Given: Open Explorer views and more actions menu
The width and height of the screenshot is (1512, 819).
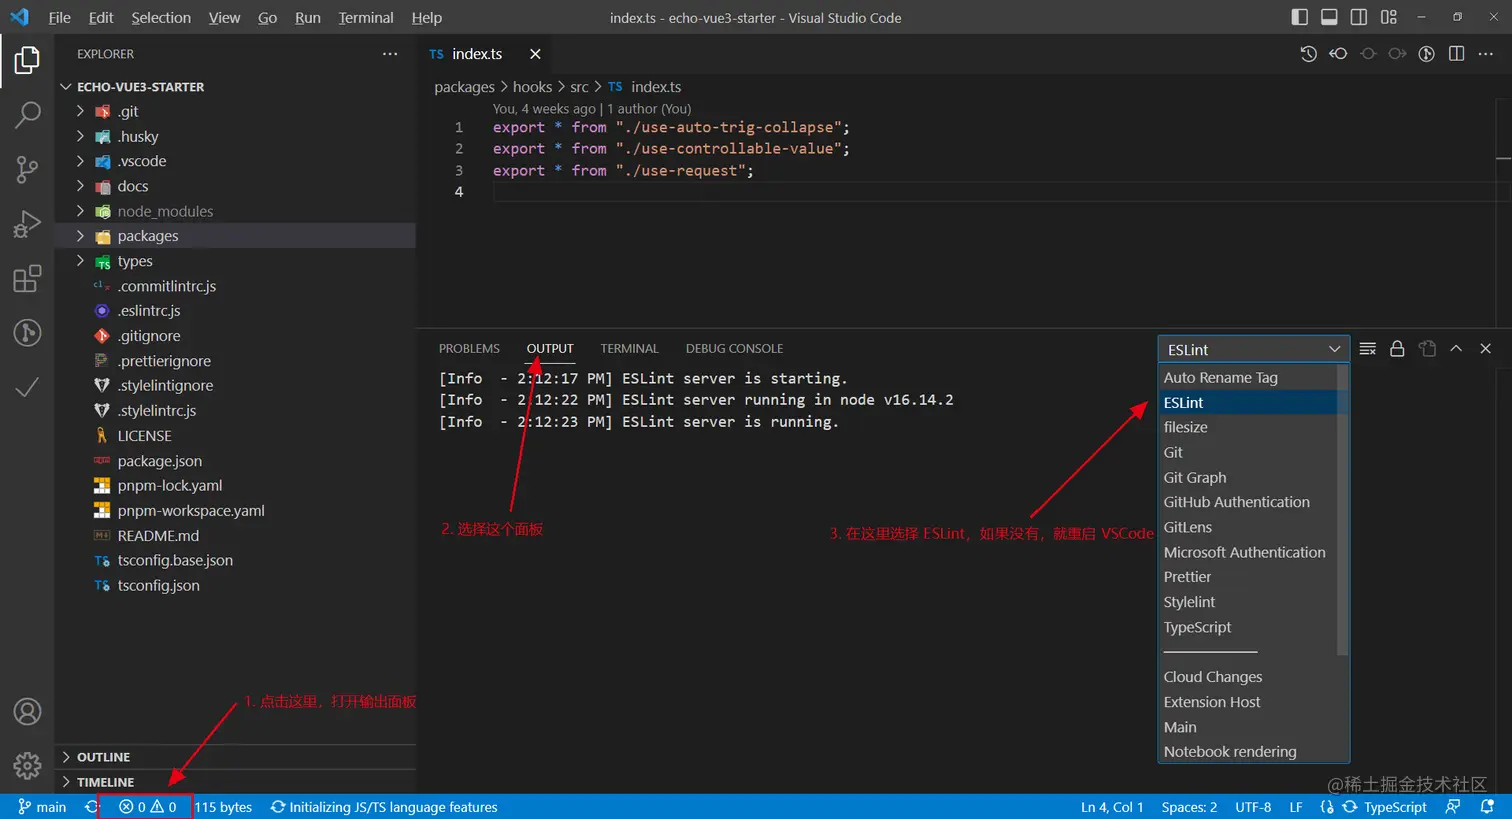Looking at the screenshot, I should point(390,54).
